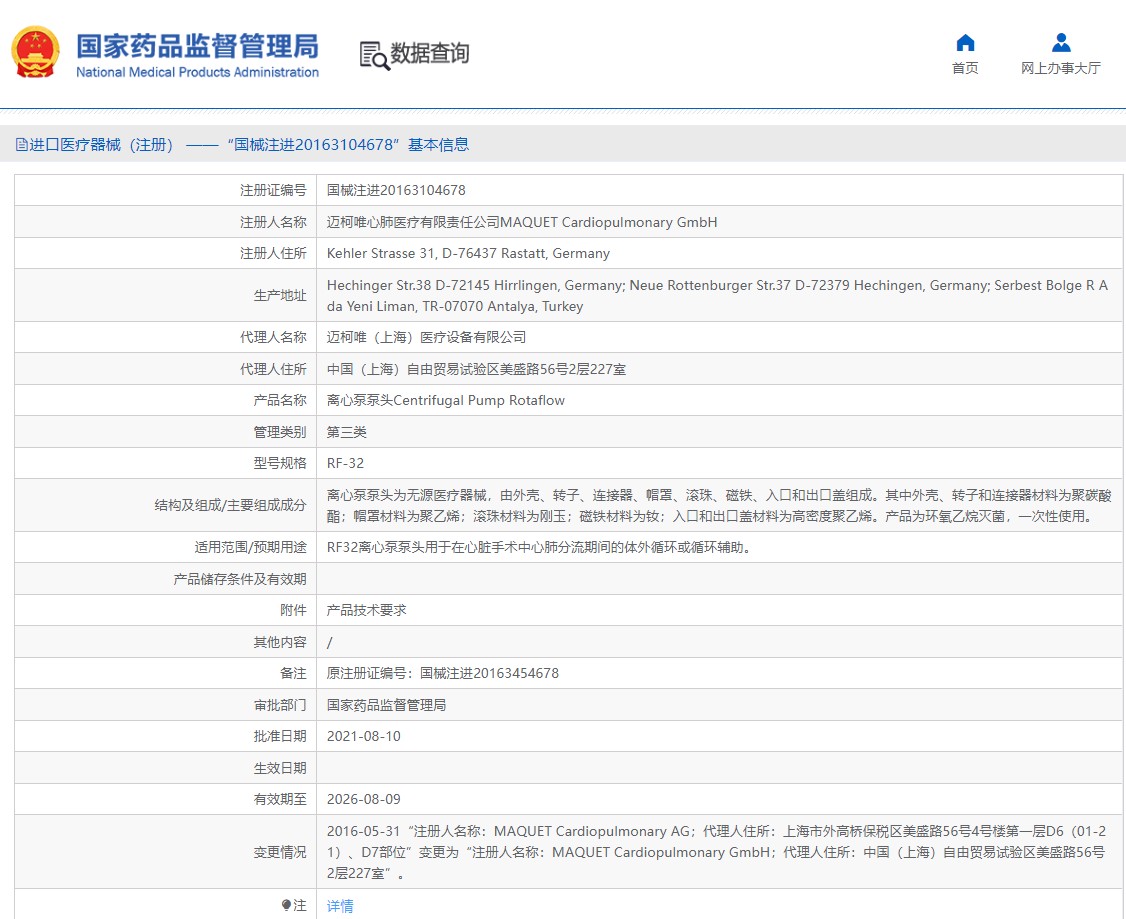Click the lightbulb icon beside 注
Image resolution: width=1126 pixels, height=919 pixels.
click(287, 905)
